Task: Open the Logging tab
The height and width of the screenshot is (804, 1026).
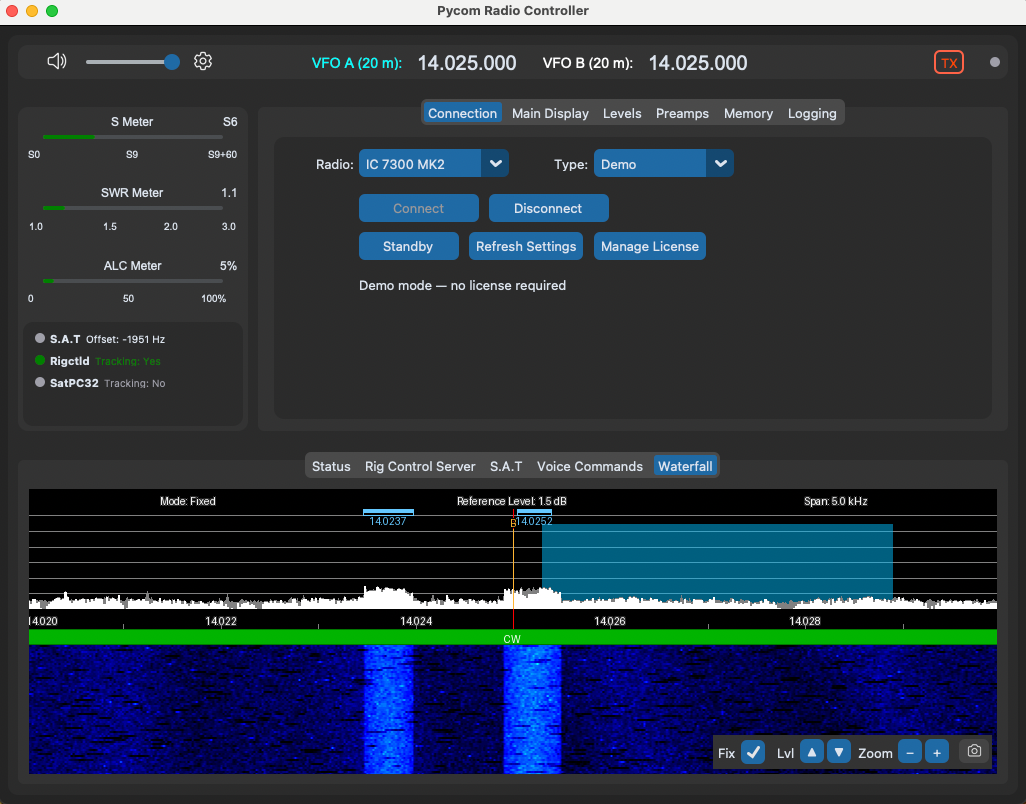Action: coord(812,113)
